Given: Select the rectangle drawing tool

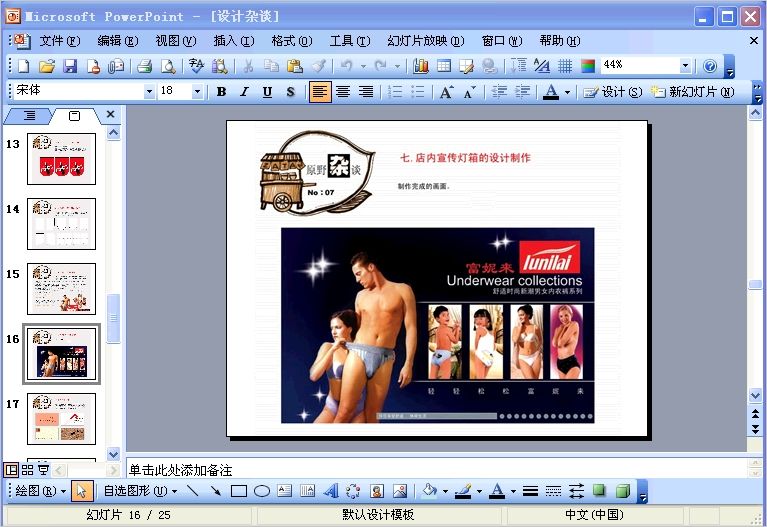Looking at the screenshot, I should coord(238,490).
